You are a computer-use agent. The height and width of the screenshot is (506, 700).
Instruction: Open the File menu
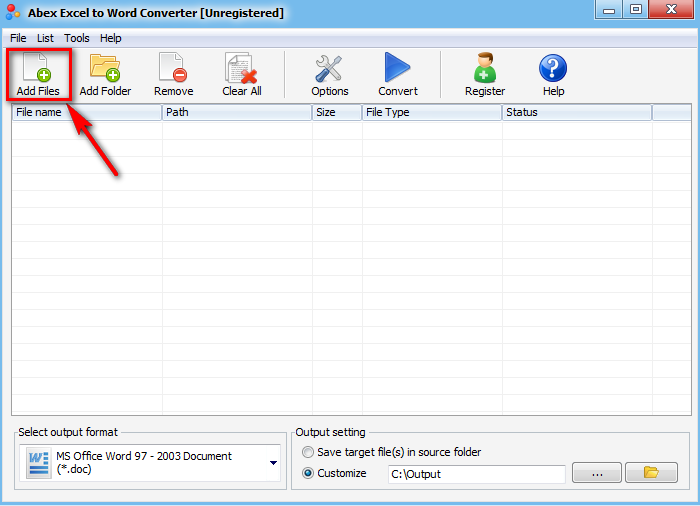[x=18, y=38]
